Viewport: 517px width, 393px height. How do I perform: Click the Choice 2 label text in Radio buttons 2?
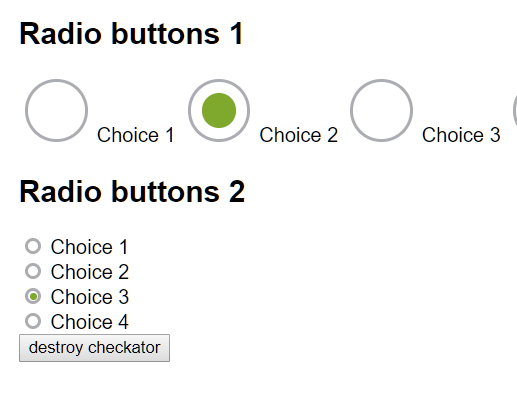90,272
